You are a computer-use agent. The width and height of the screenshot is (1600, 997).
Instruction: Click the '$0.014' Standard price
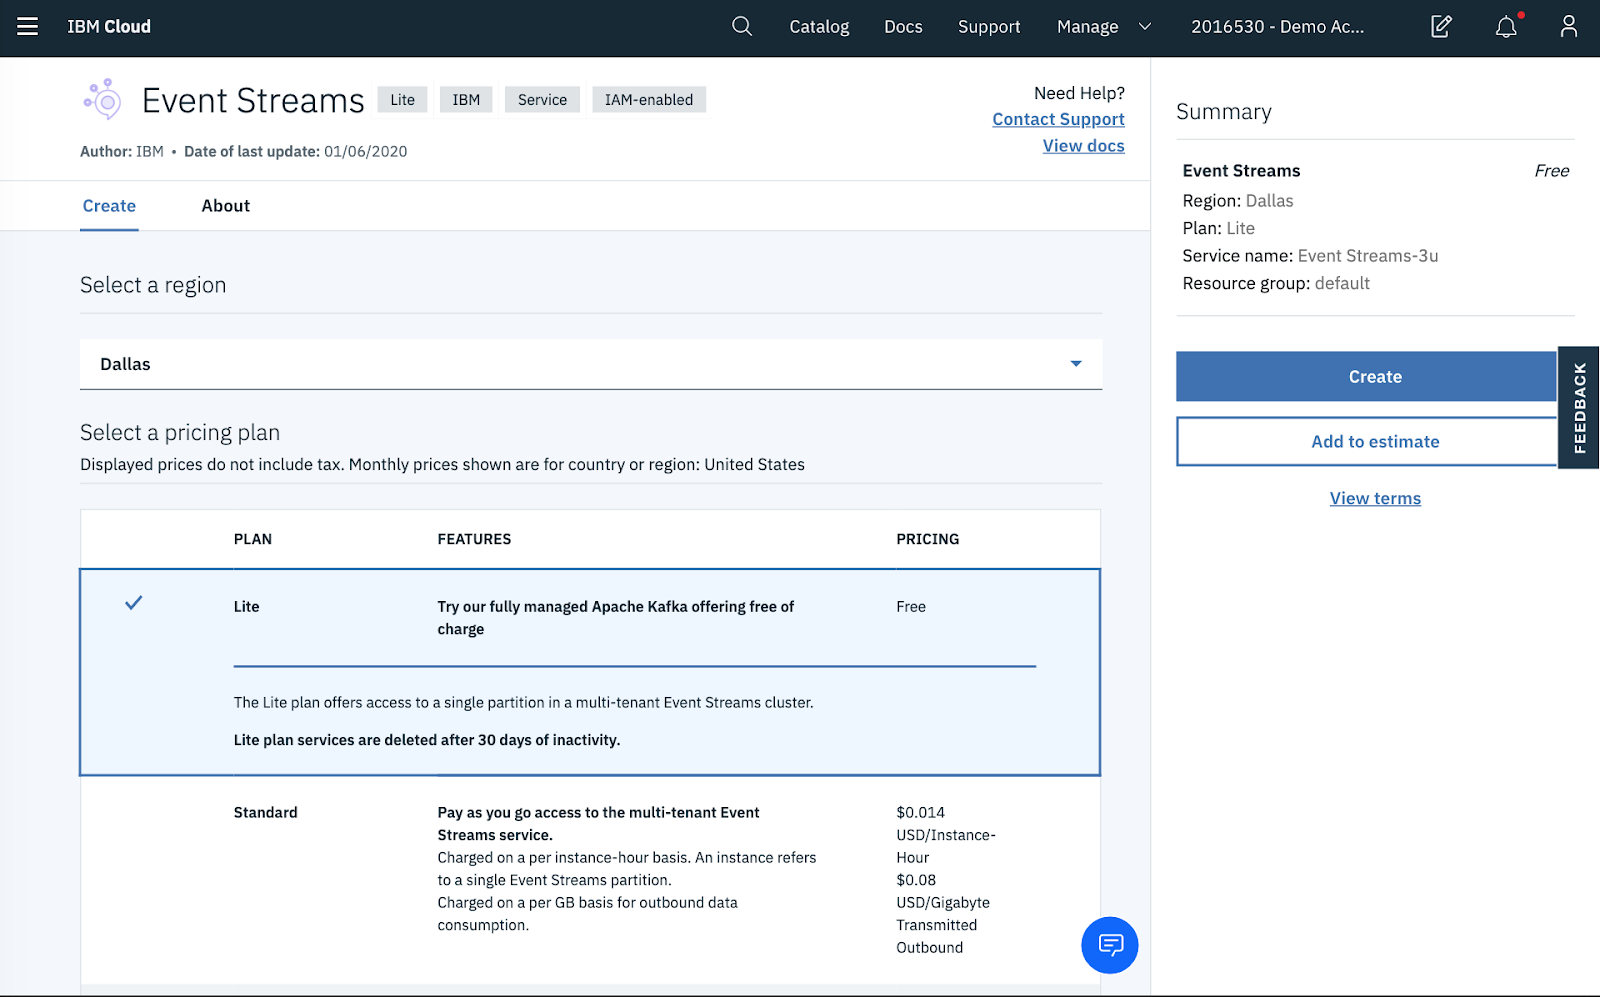tap(920, 813)
